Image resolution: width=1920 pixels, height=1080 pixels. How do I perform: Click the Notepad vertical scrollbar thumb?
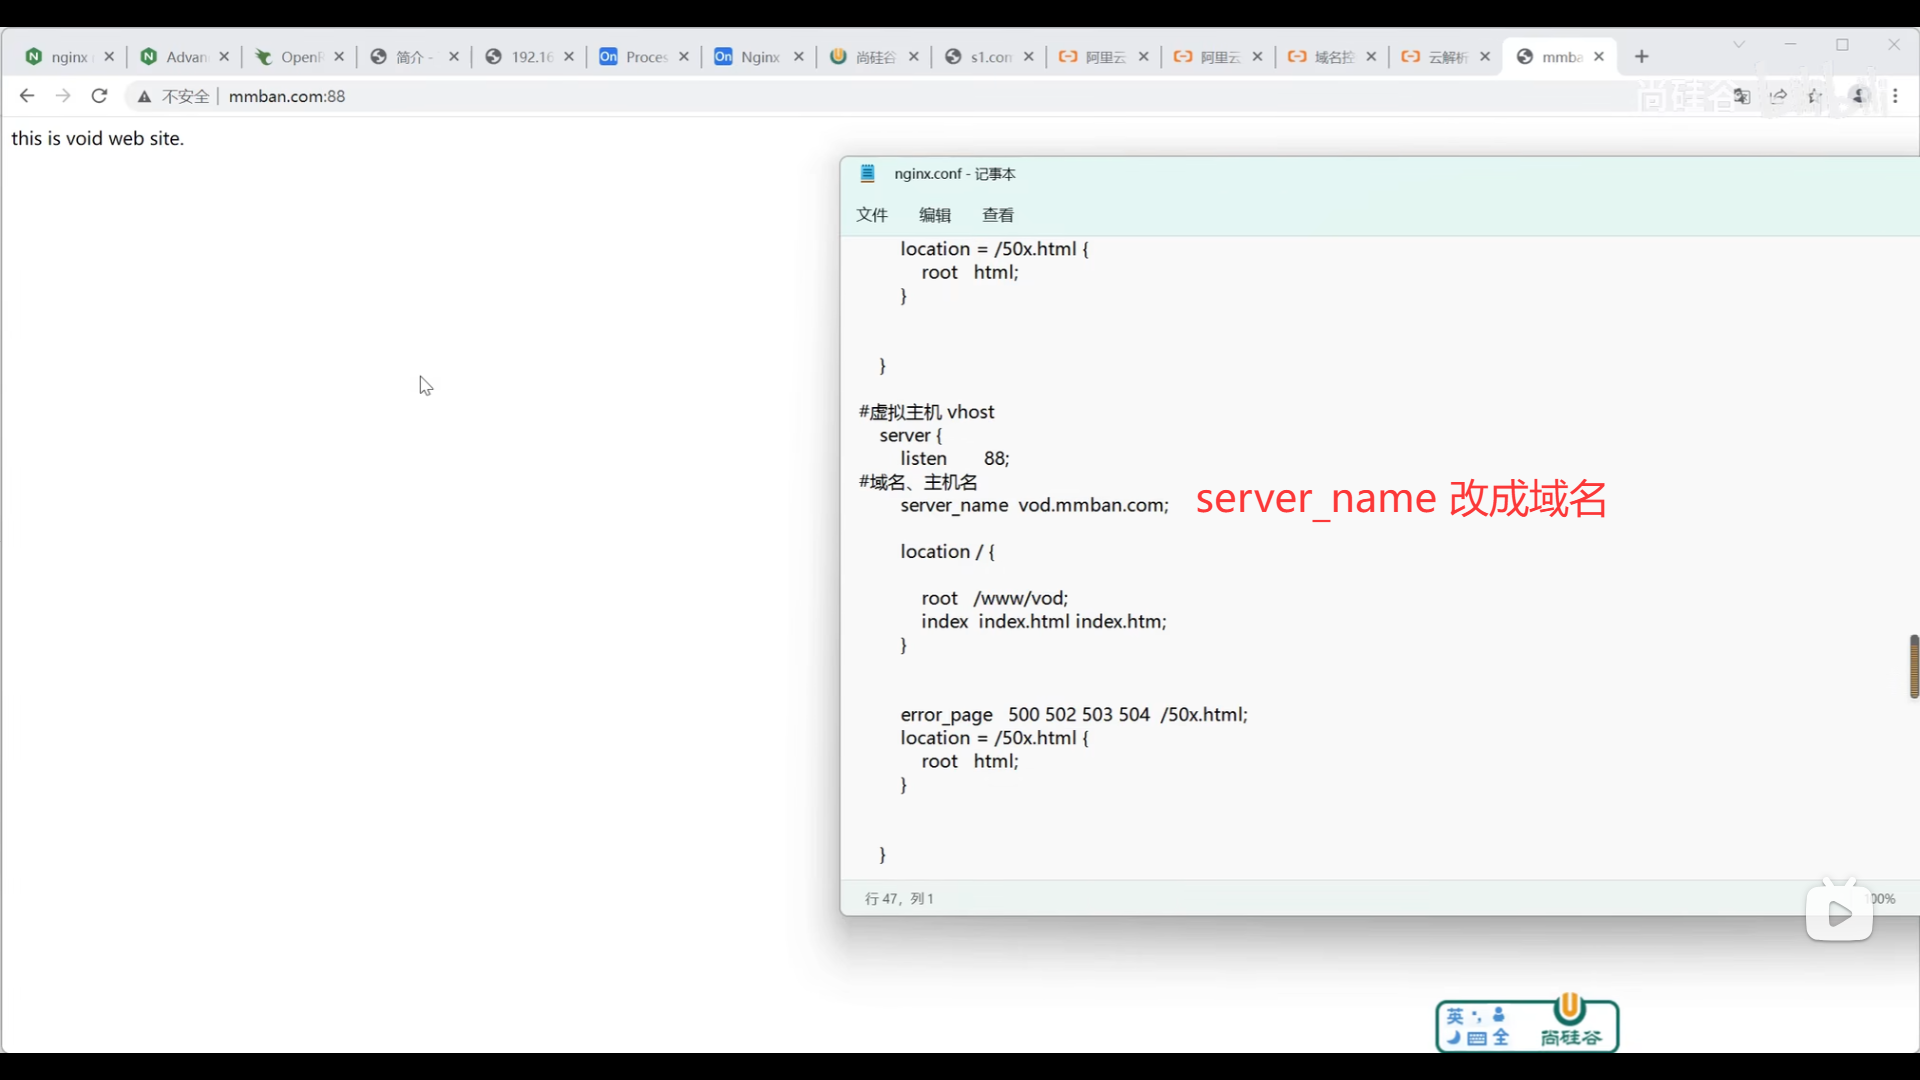click(1913, 666)
